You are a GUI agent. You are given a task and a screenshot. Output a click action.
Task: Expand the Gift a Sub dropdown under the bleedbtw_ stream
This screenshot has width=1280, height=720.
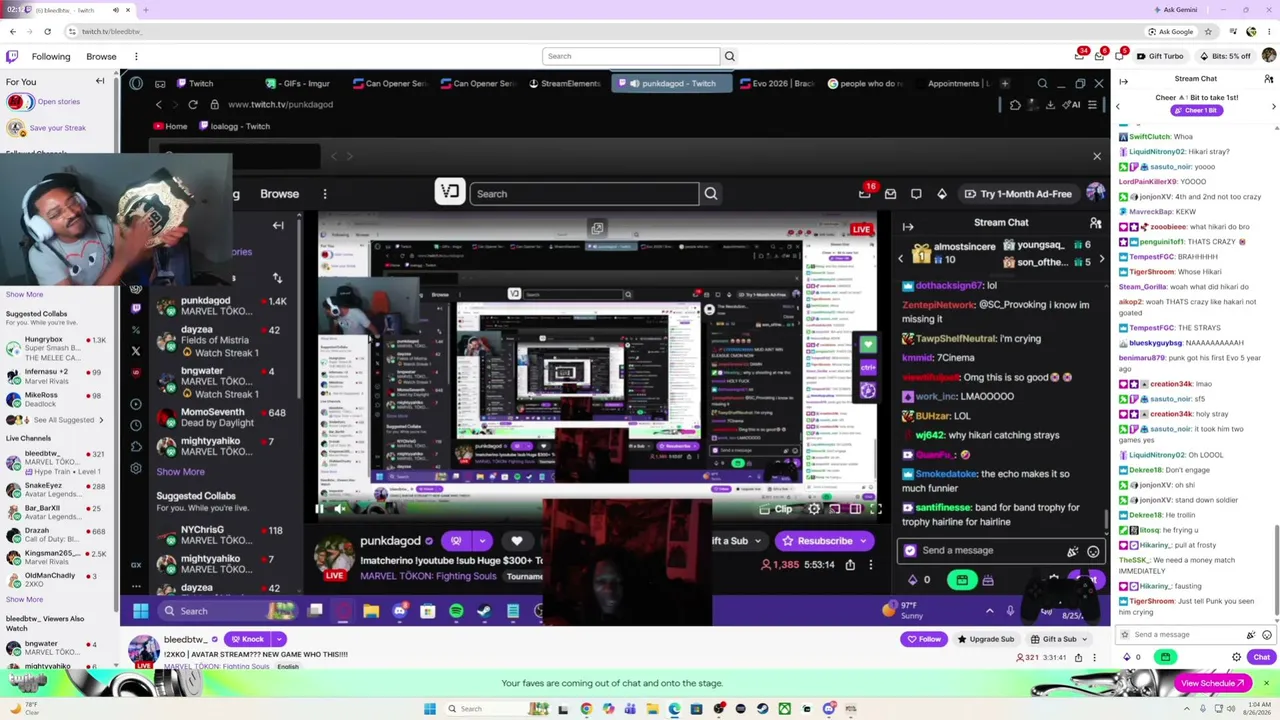click(1084, 639)
